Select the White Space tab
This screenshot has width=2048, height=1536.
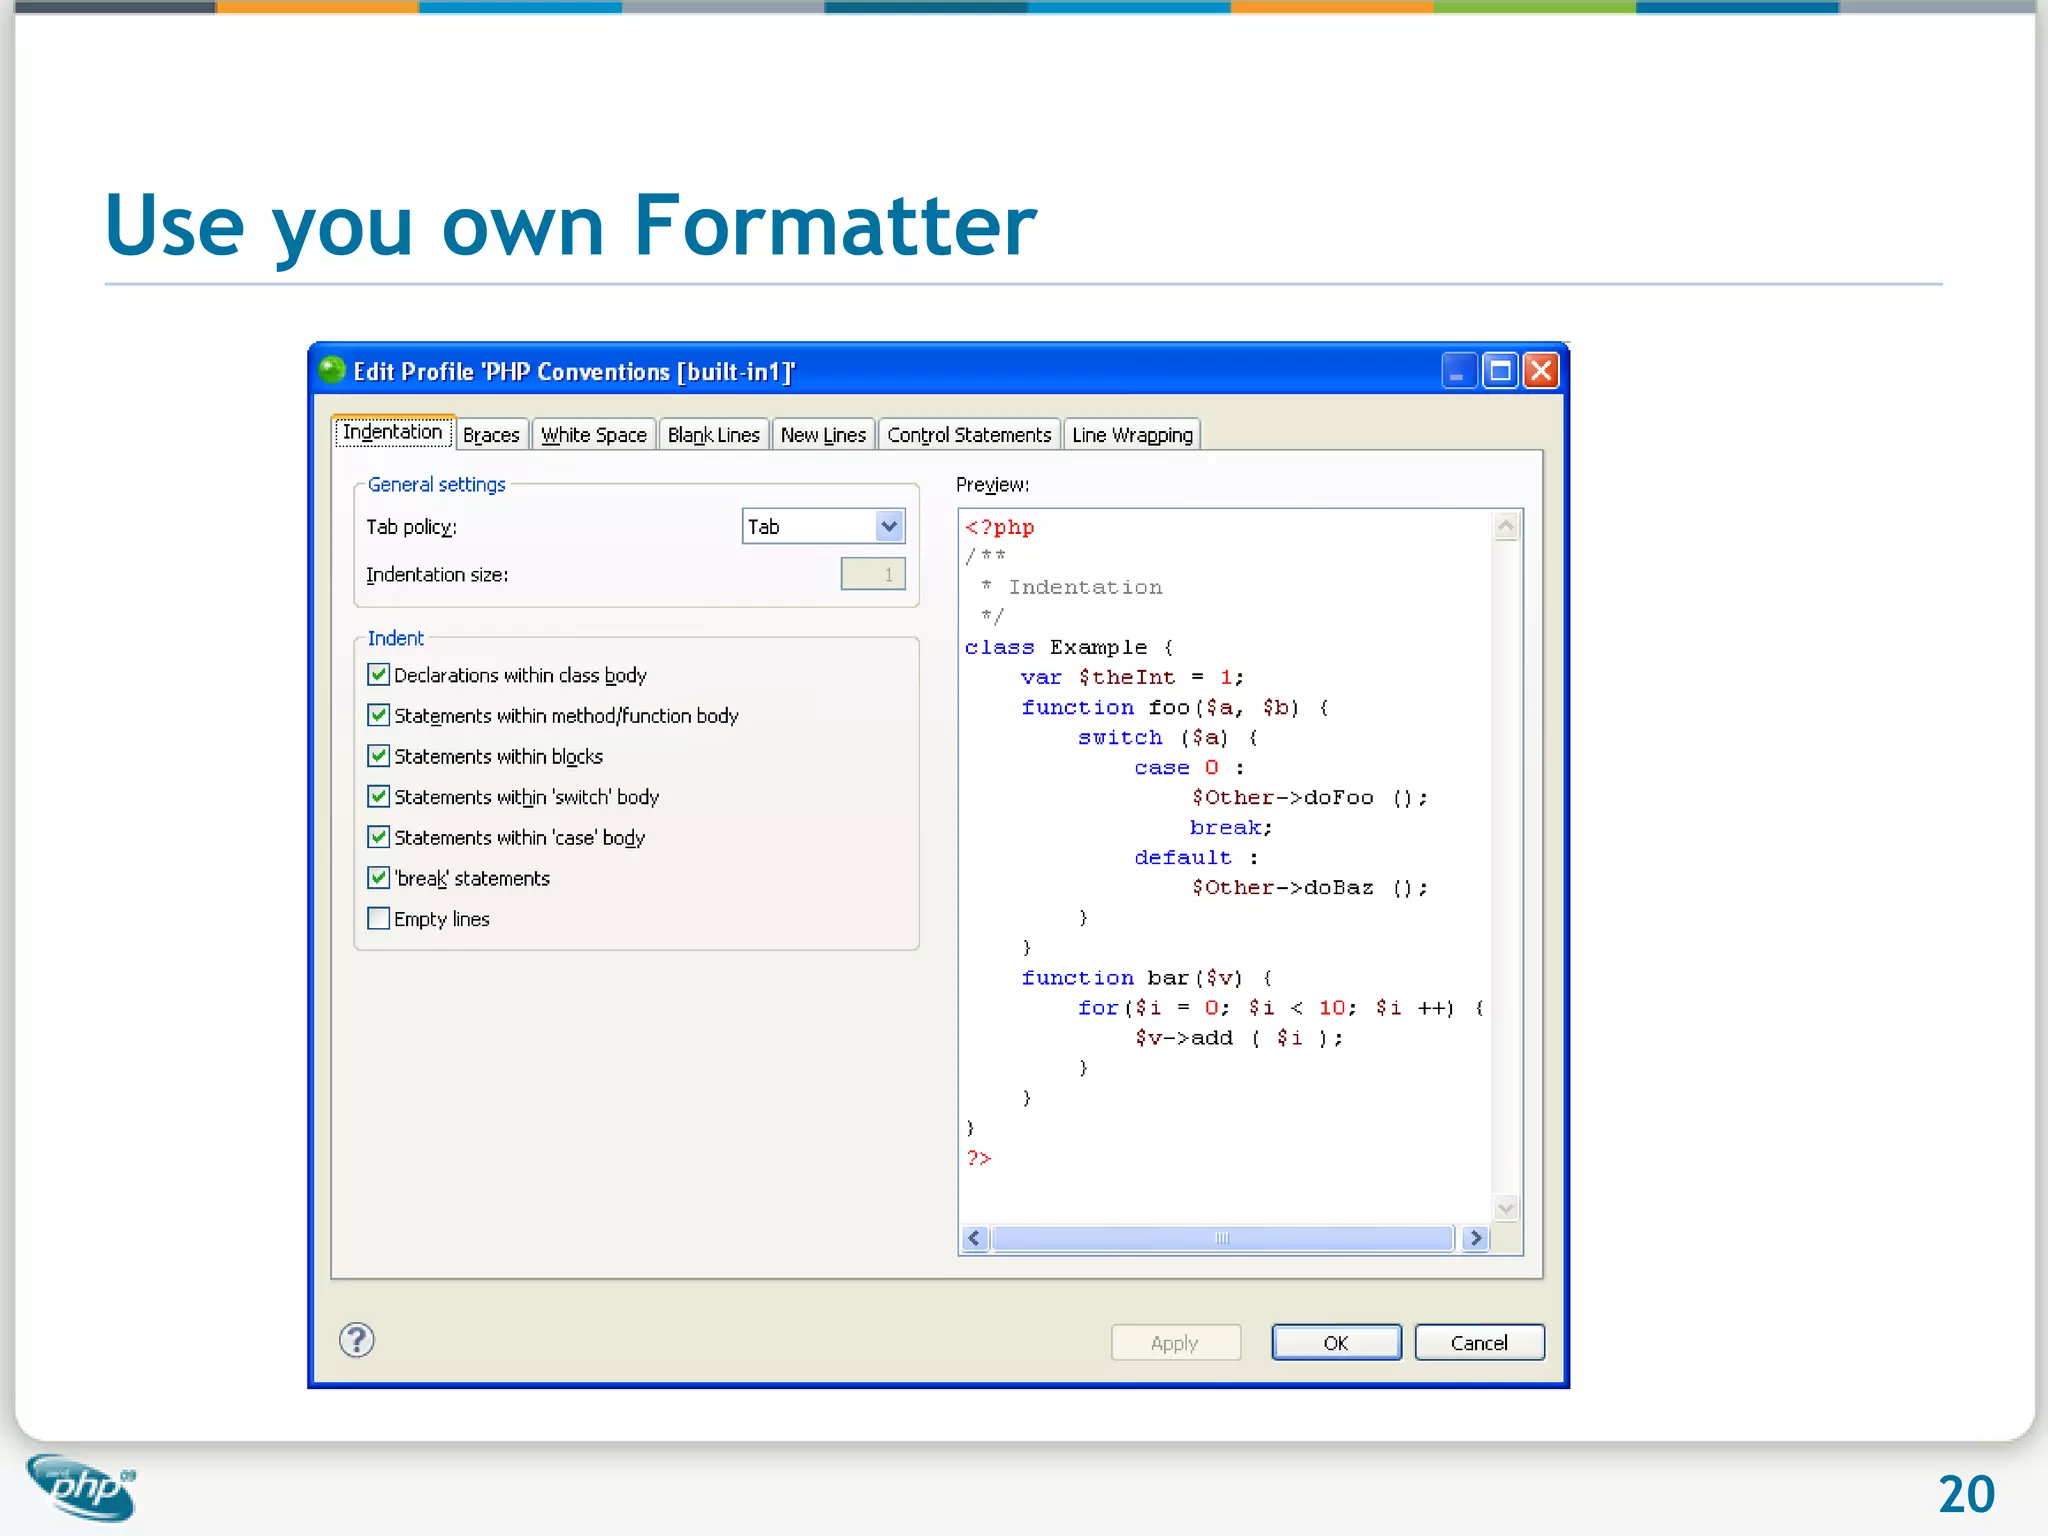click(594, 435)
